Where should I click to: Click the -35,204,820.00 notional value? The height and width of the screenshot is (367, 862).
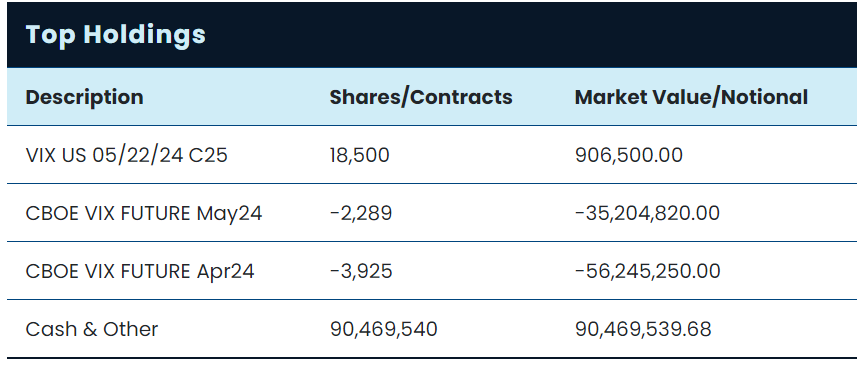[x=647, y=213]
